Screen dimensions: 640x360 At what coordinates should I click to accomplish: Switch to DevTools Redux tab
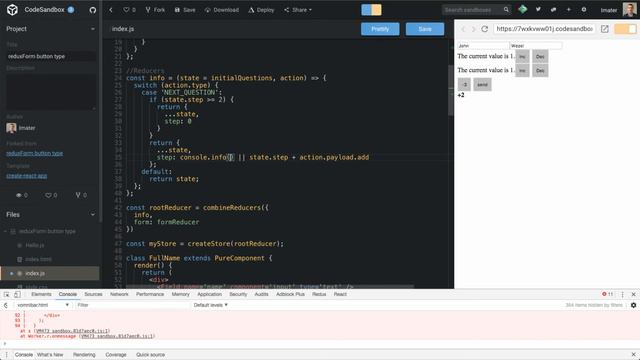point(319,294)
